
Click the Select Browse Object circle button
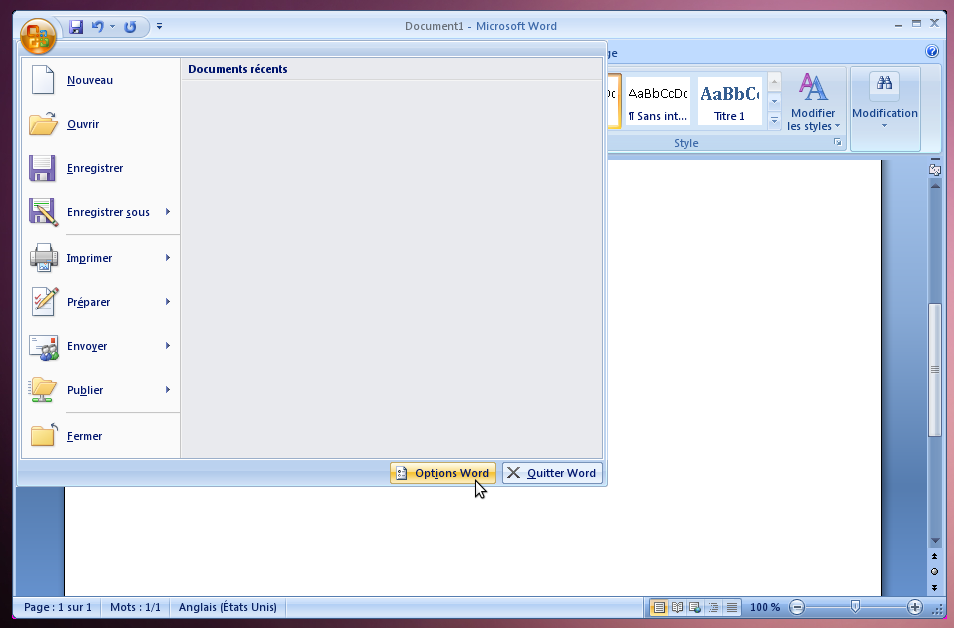tap(935, 571)
